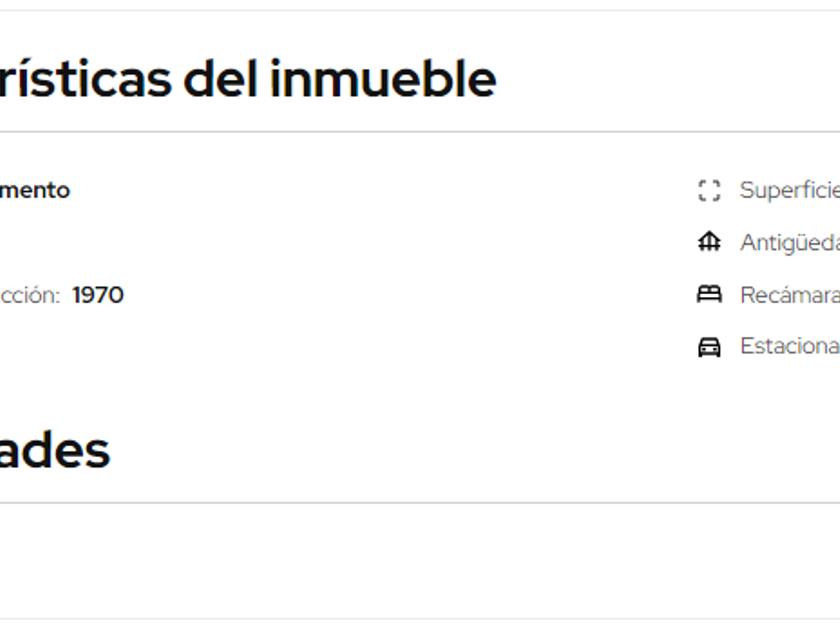Click the bottom border line of the page
This screenshot has width=840, height=630.
tap(420, 618)
